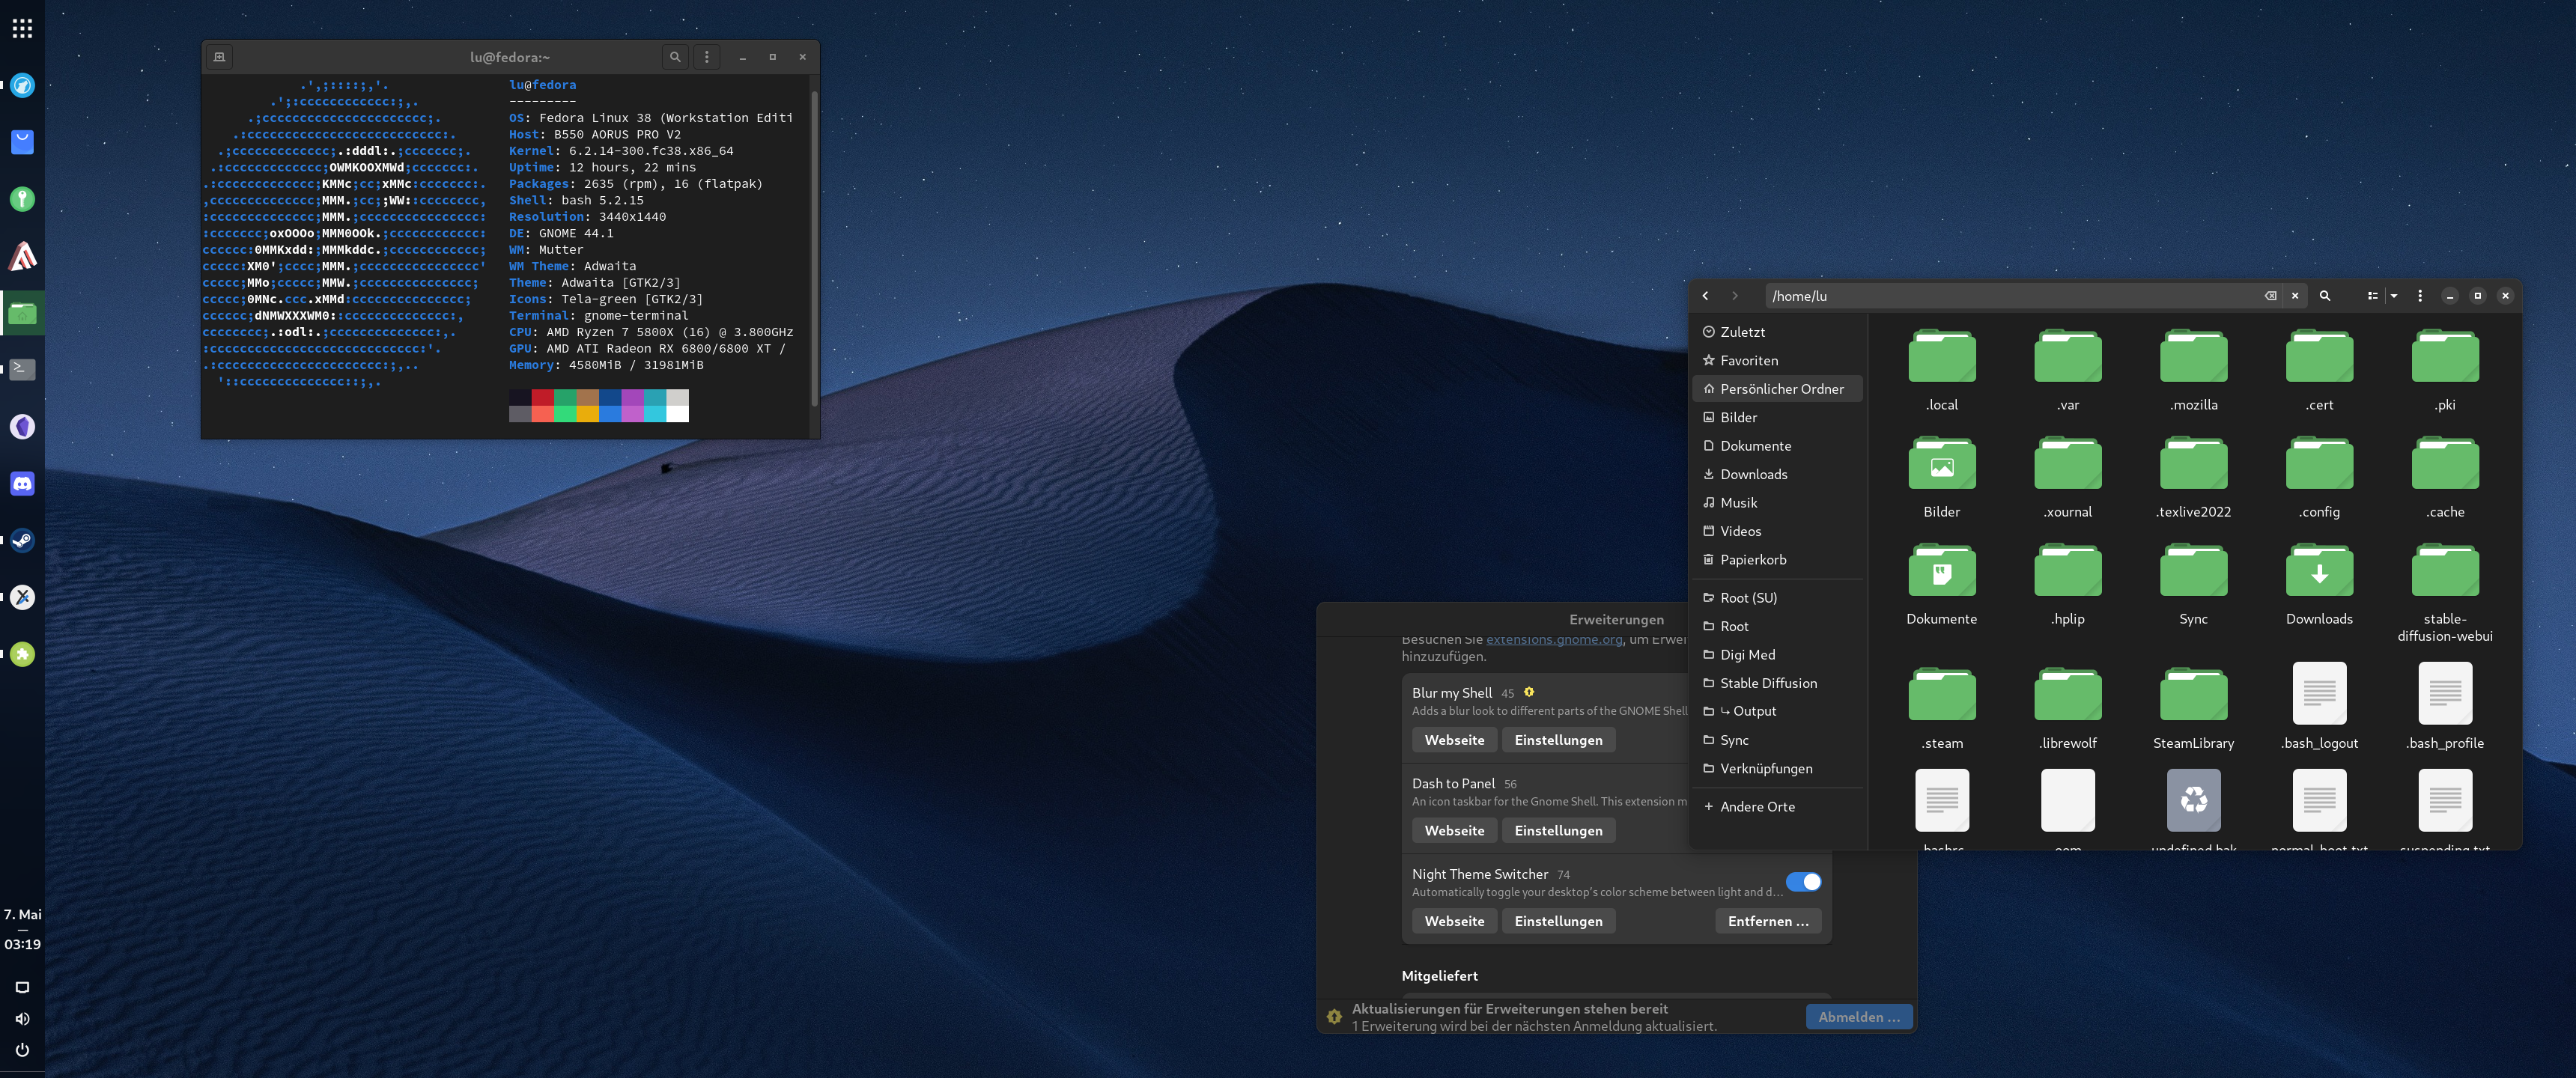Toggle list/grid view in Files
Image resolution: width=2576 pixels, height=1078 pixels.
pyautogui.click(x=2372, y=296)
